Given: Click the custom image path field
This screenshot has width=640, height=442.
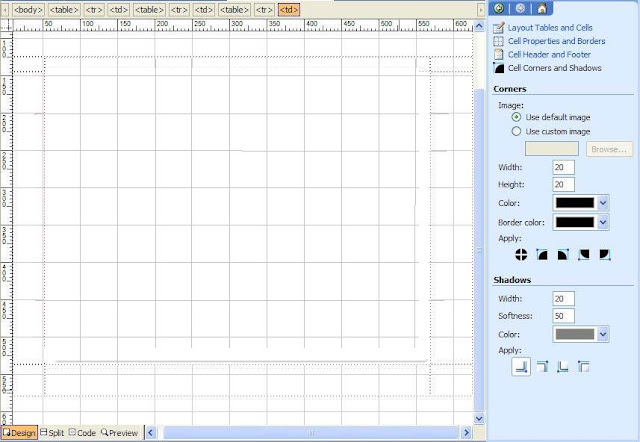Looking at the screenshot, I should click(551, 149).
